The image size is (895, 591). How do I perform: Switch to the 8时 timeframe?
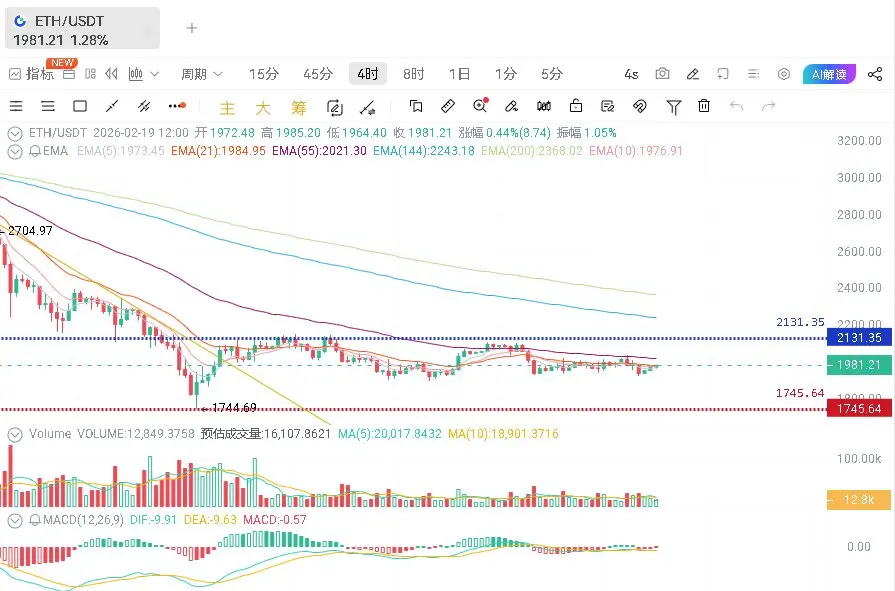[414, 74]
